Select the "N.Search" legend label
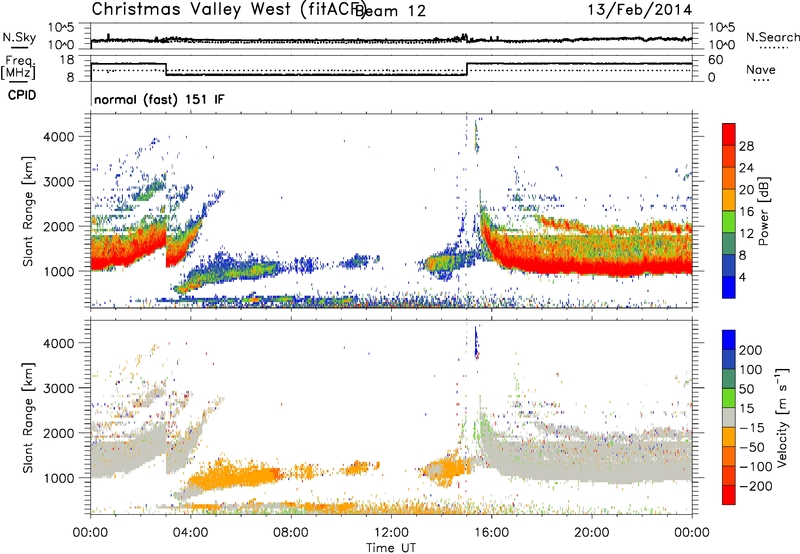Screen dimensions: 800x554 [772, 37]
